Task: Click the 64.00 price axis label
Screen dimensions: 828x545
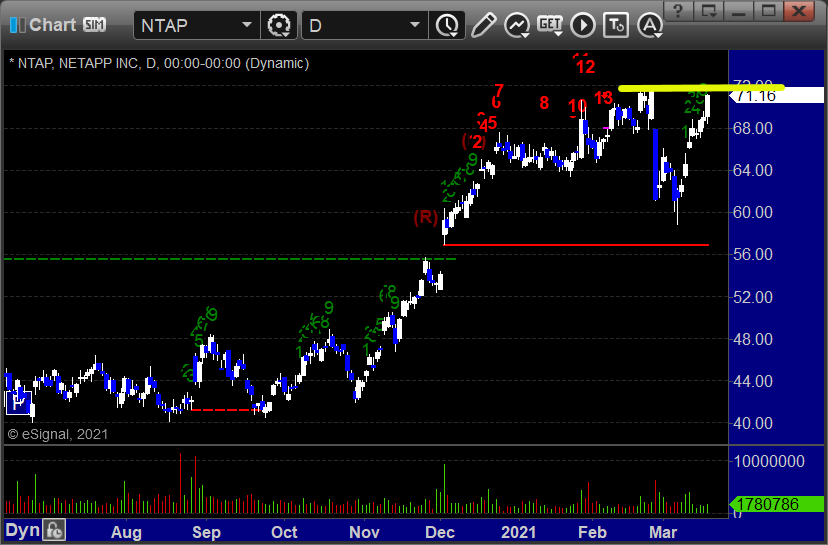Action: click(752, 171)
